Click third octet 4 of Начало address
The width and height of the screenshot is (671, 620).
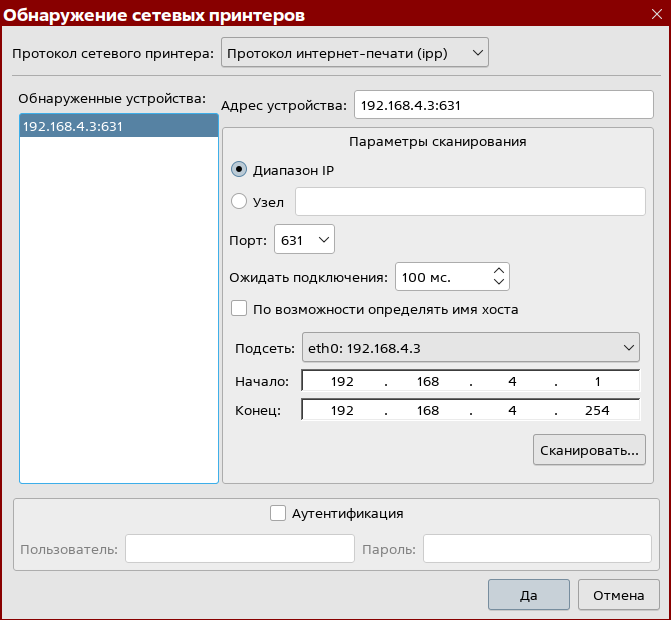pyautogui.click(x=512, y=381)
